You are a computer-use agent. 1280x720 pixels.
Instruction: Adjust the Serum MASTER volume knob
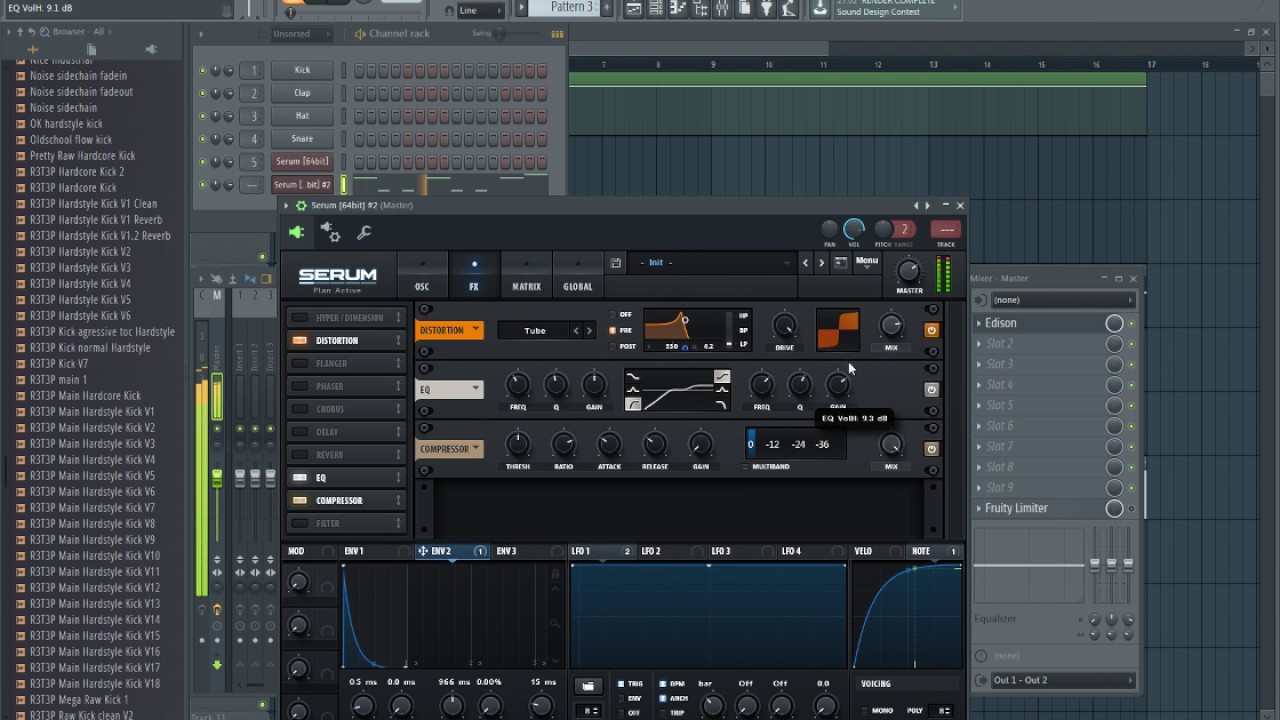tap(909, 270)
